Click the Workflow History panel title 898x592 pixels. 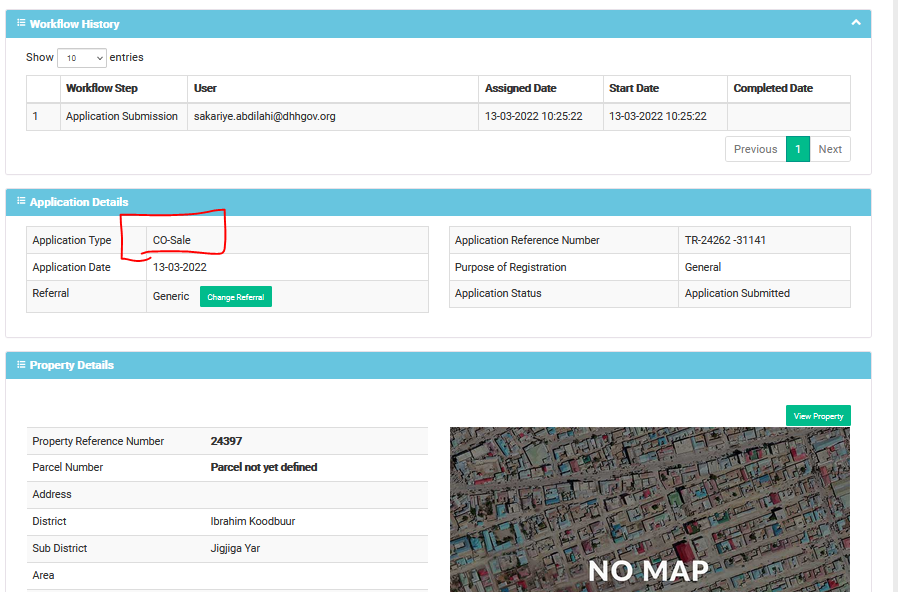tap(74, 24)
